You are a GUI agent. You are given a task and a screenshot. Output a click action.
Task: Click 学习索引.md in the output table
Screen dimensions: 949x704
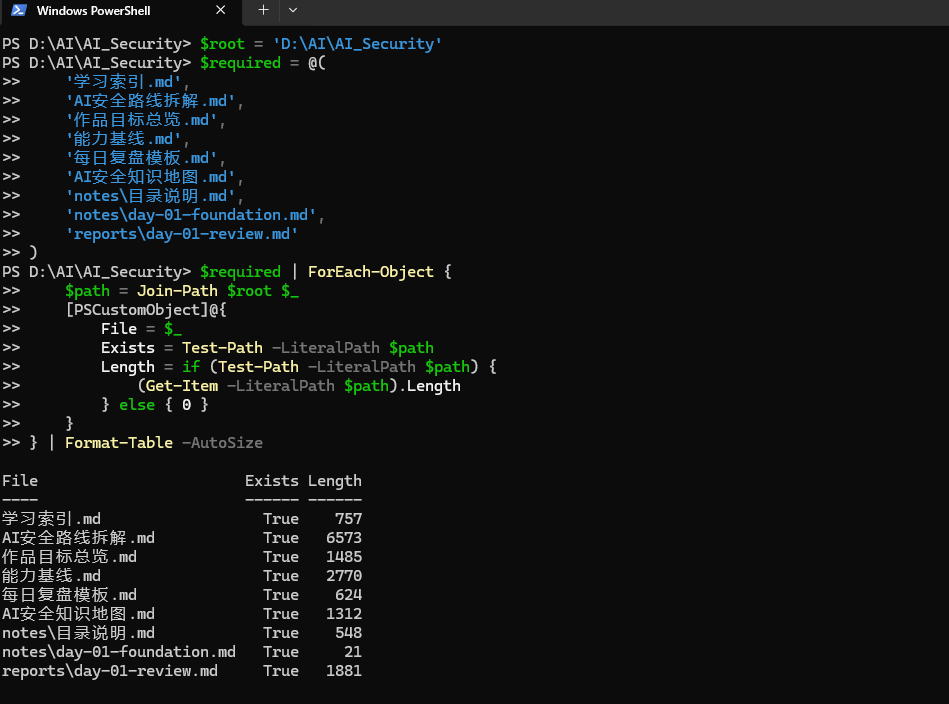tap(51, 519)
